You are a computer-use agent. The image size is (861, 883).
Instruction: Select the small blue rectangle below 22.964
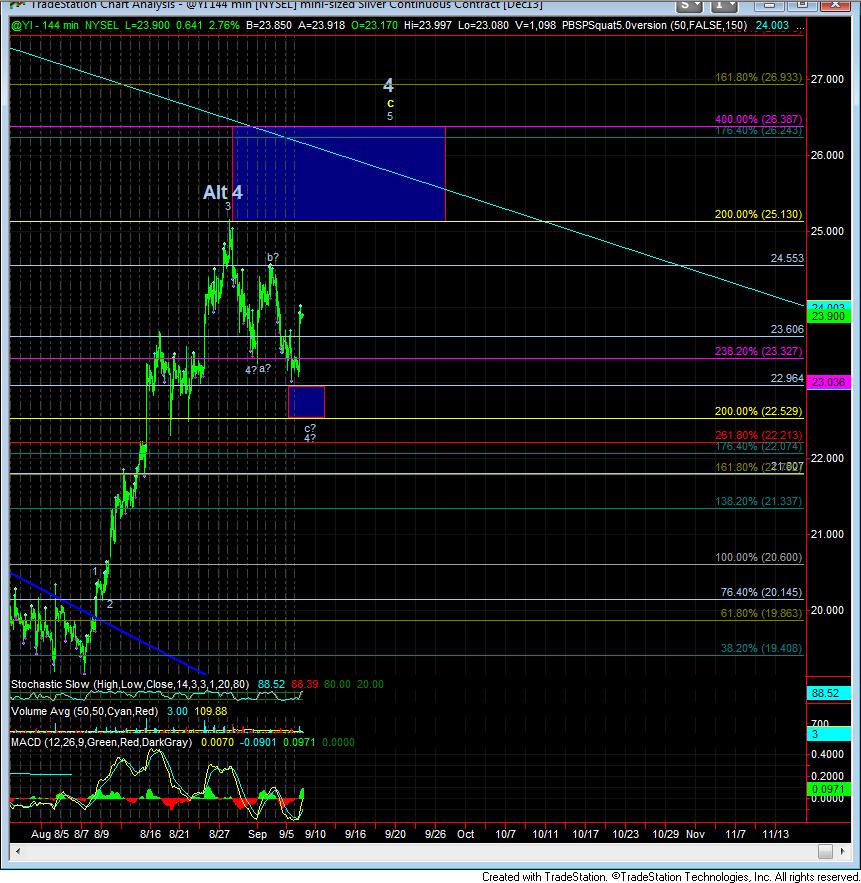click(x=306, y=402)
